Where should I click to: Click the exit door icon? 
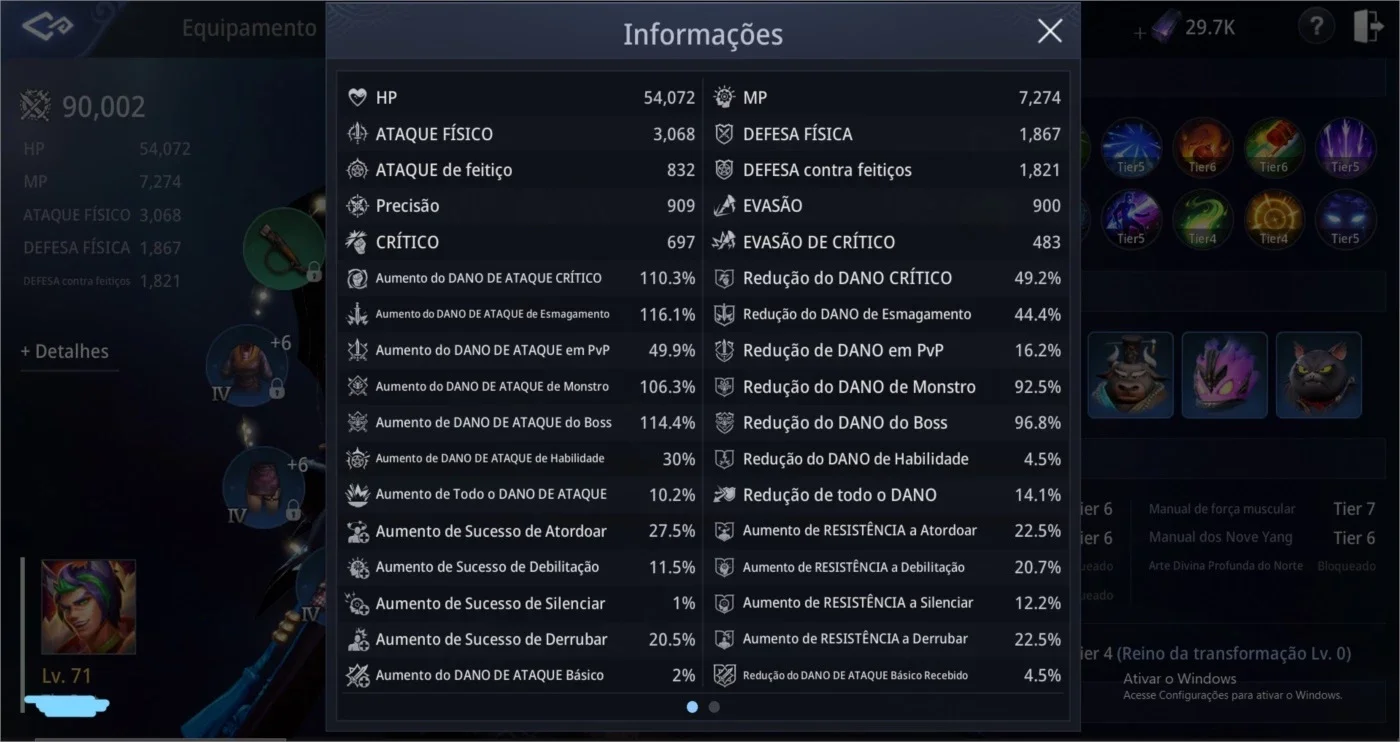tap(1368, 27)
